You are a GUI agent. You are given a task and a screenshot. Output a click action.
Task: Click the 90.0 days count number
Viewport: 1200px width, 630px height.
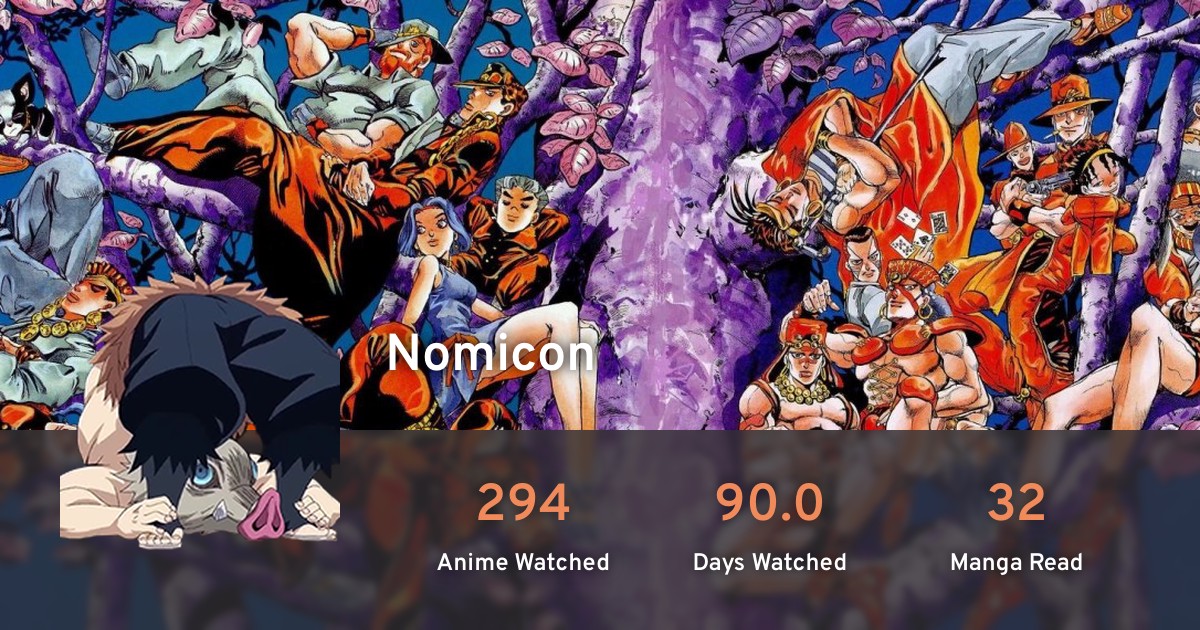pyautogui.click(x=769, y=503)
